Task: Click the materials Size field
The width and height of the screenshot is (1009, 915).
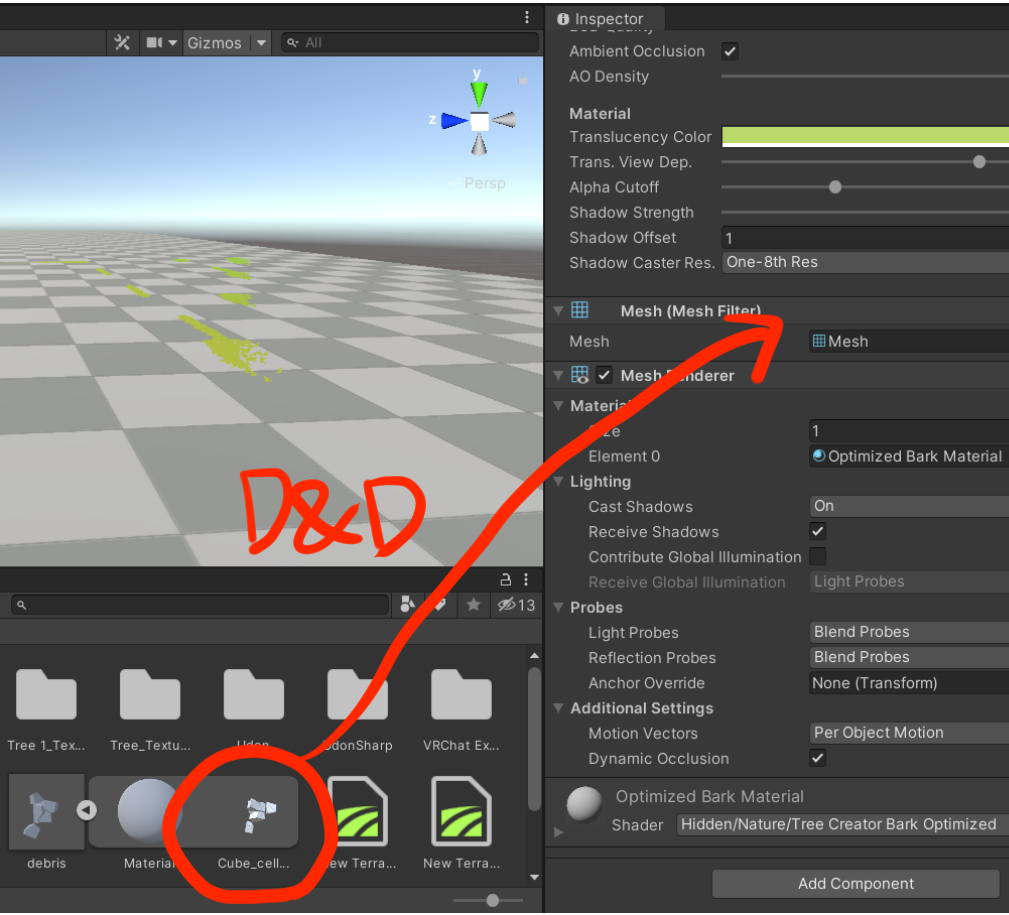Action: point(908,430)
